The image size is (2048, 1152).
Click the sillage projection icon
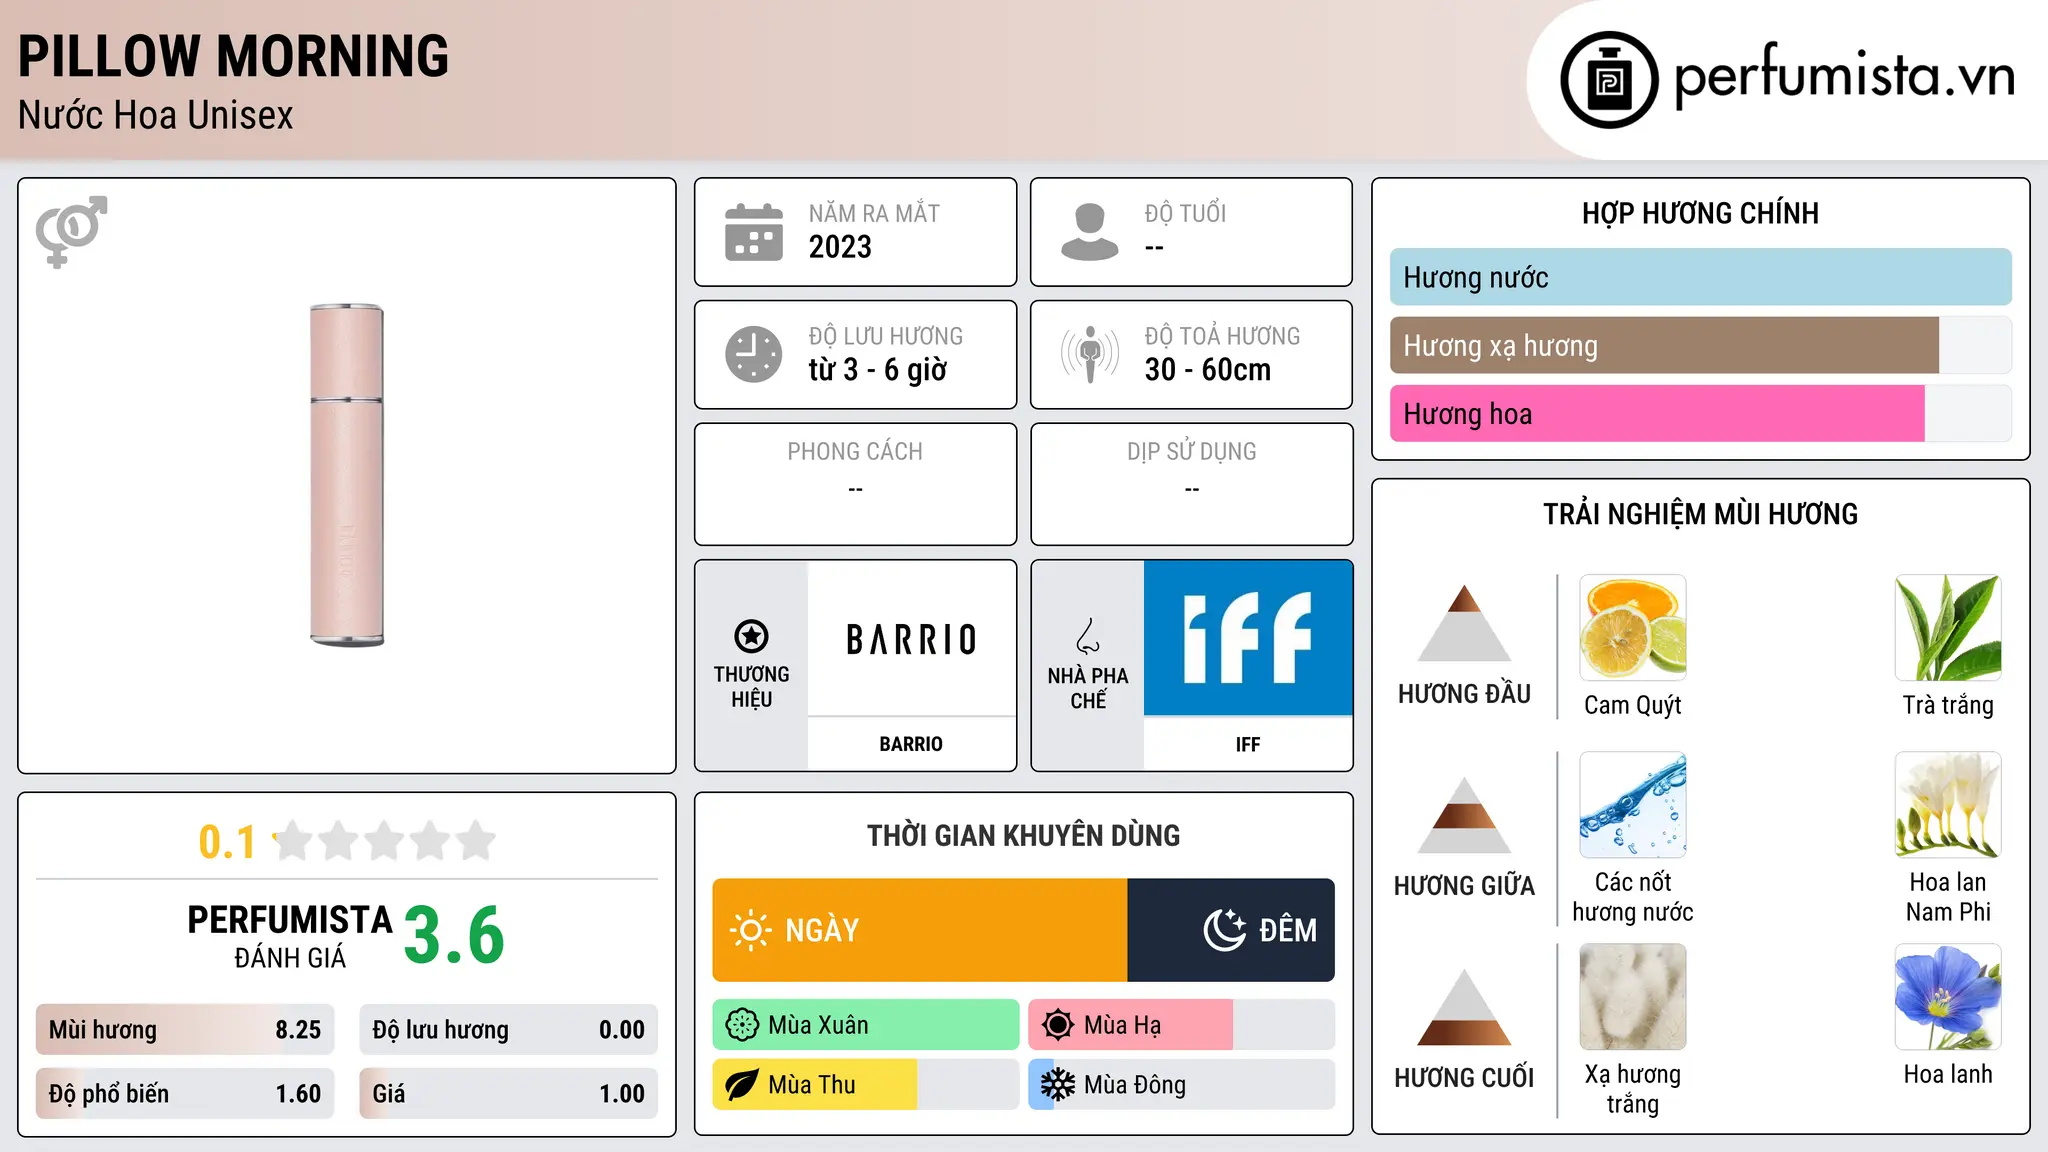(x=1089, y=354)
